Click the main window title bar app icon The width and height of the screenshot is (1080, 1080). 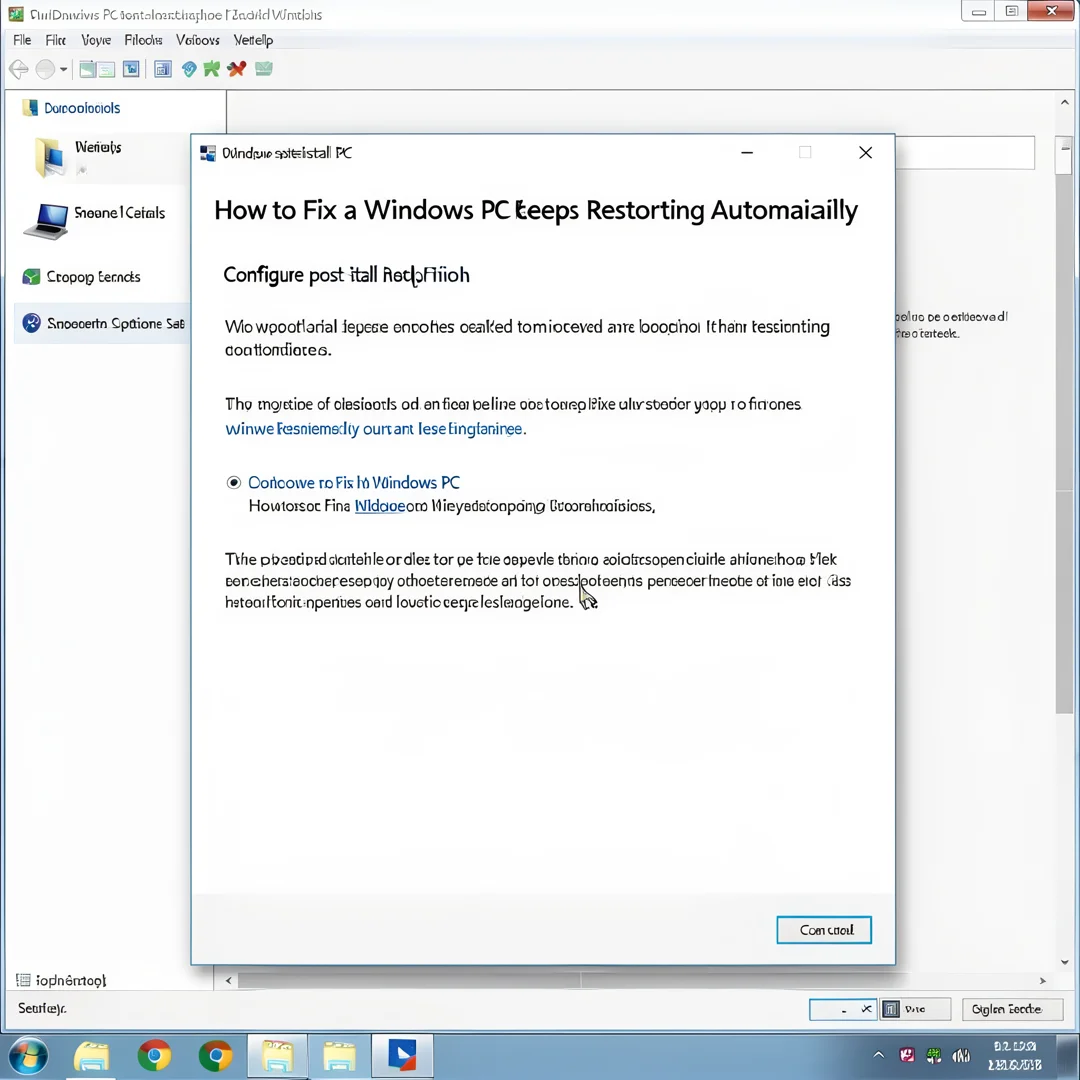[x=16, y=14]
